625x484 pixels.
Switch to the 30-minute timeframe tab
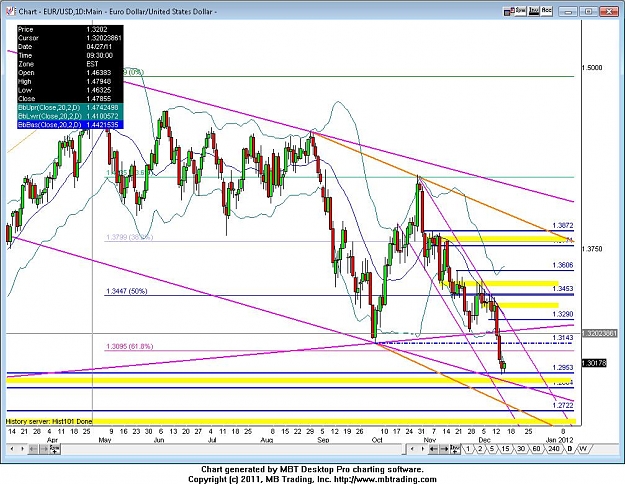click(x=521, y=449)
